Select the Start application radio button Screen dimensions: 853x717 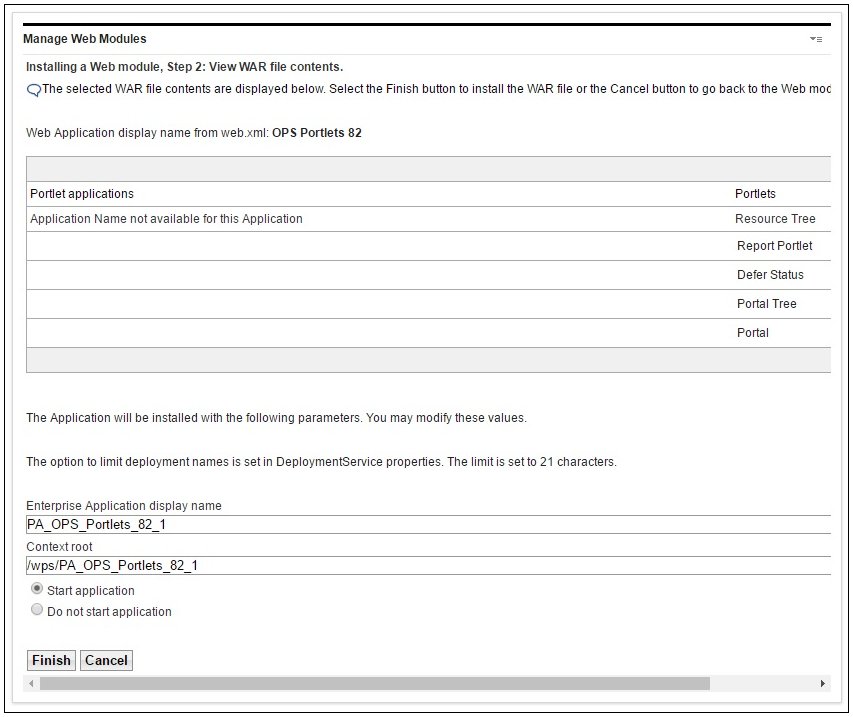click(36, 589)
